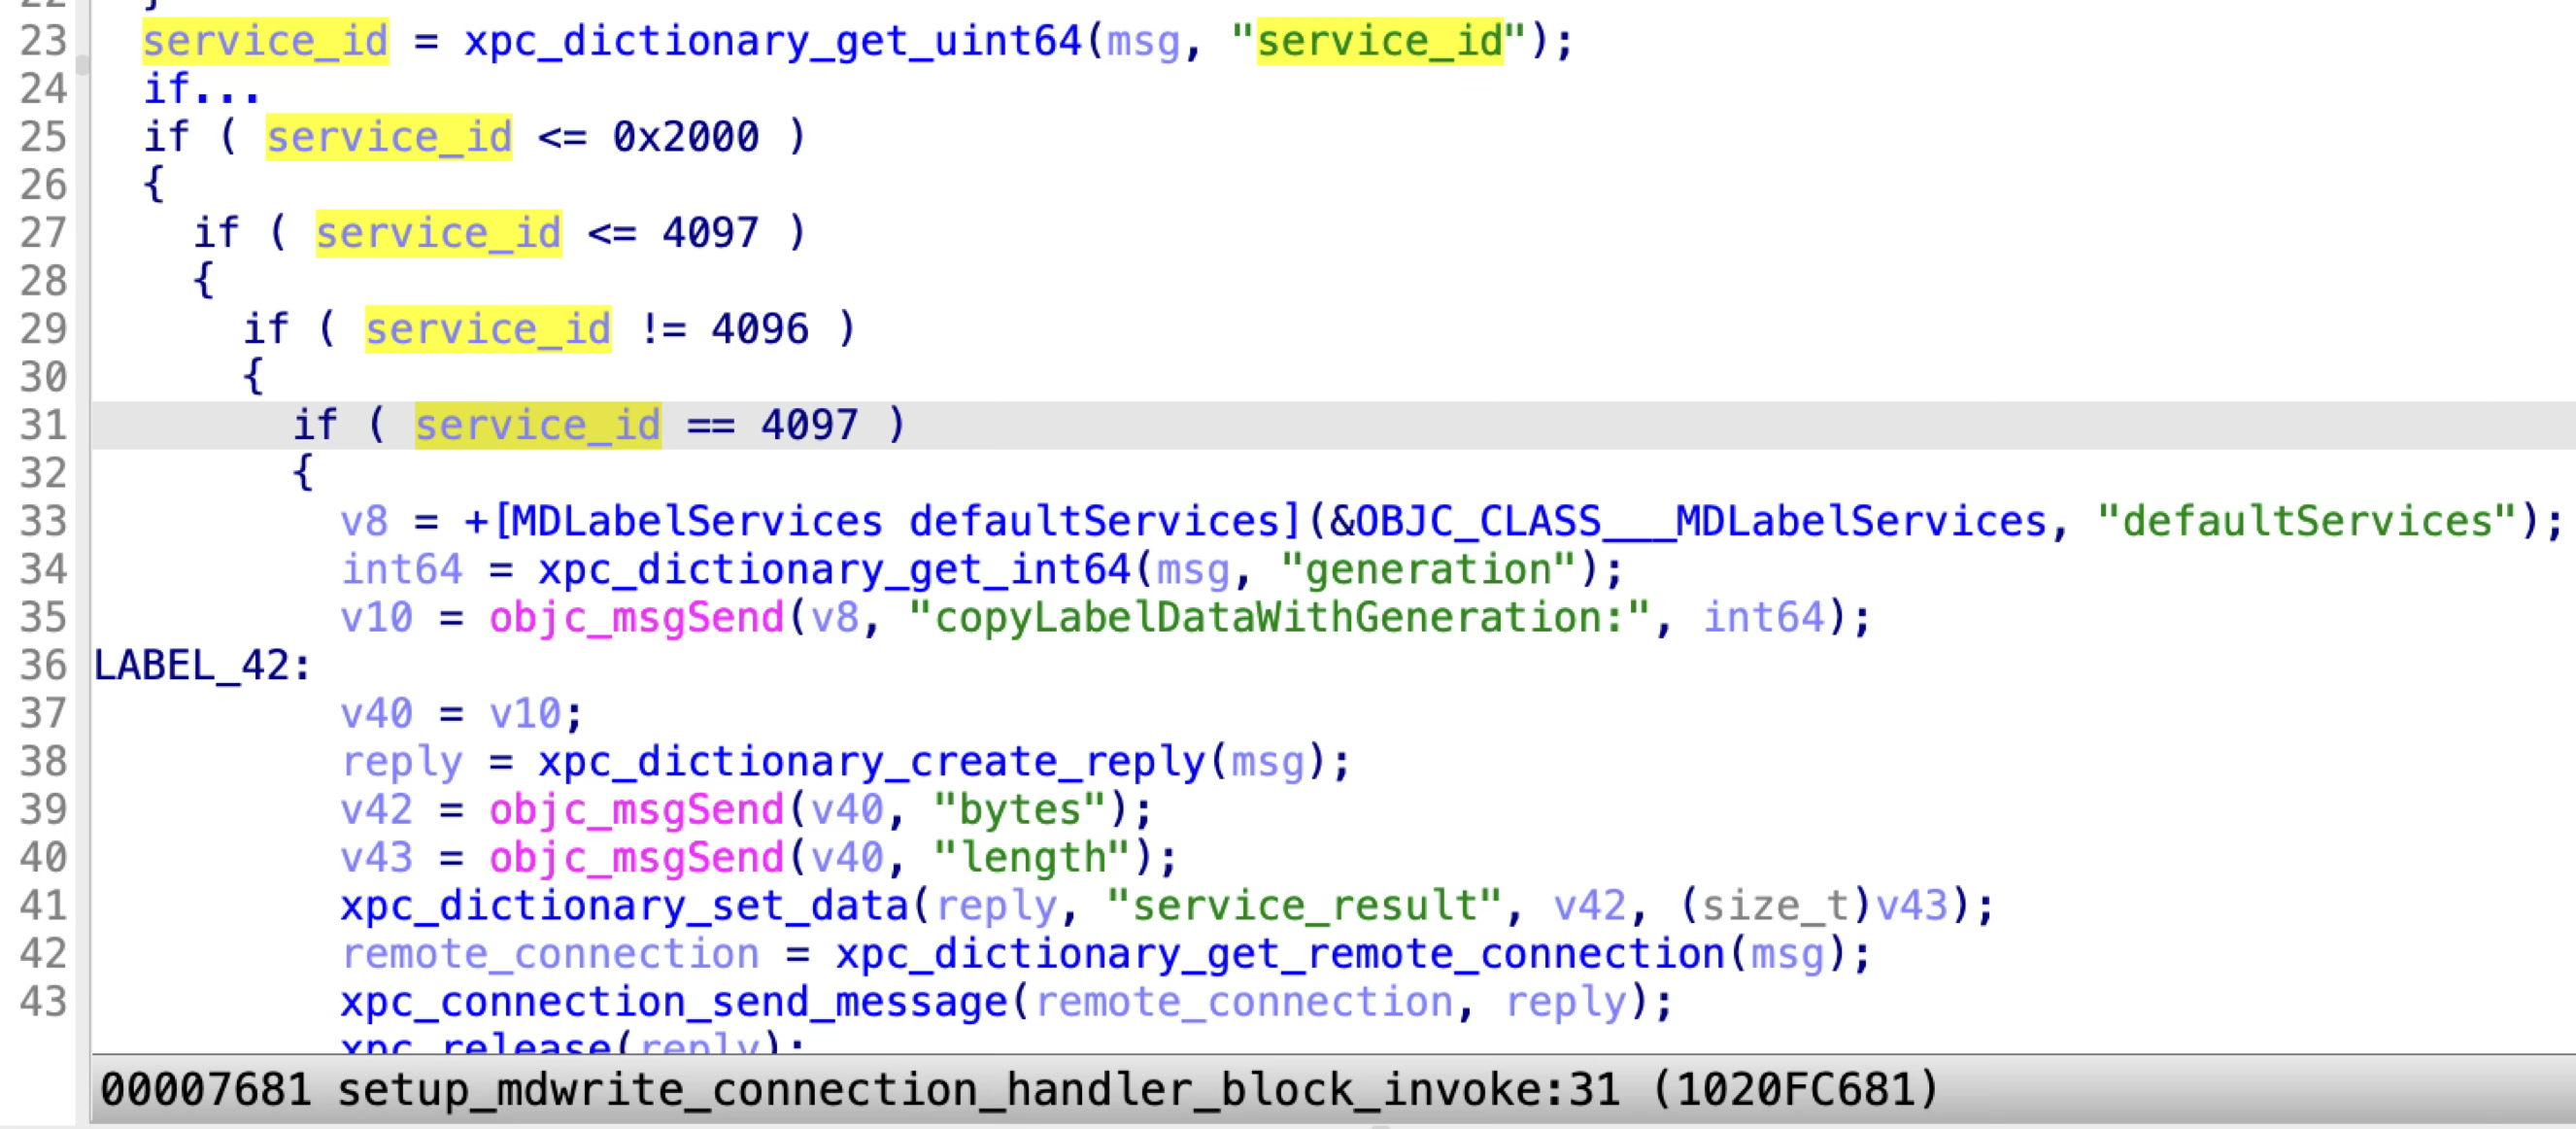Click line number 24 in the gutter

44,89
